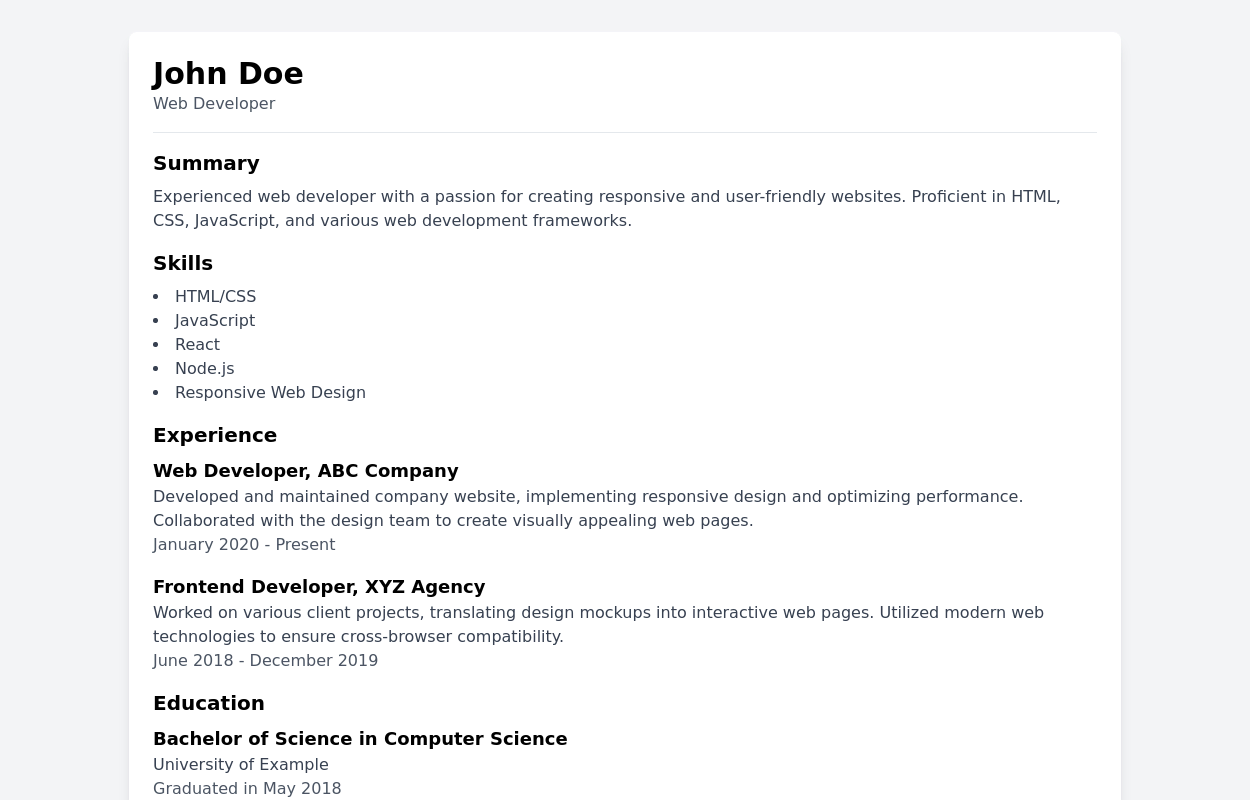The width and height of the screenshot is (1250, 800).
Task: Select the Summary section heading
Action: (x=206, y=163)
